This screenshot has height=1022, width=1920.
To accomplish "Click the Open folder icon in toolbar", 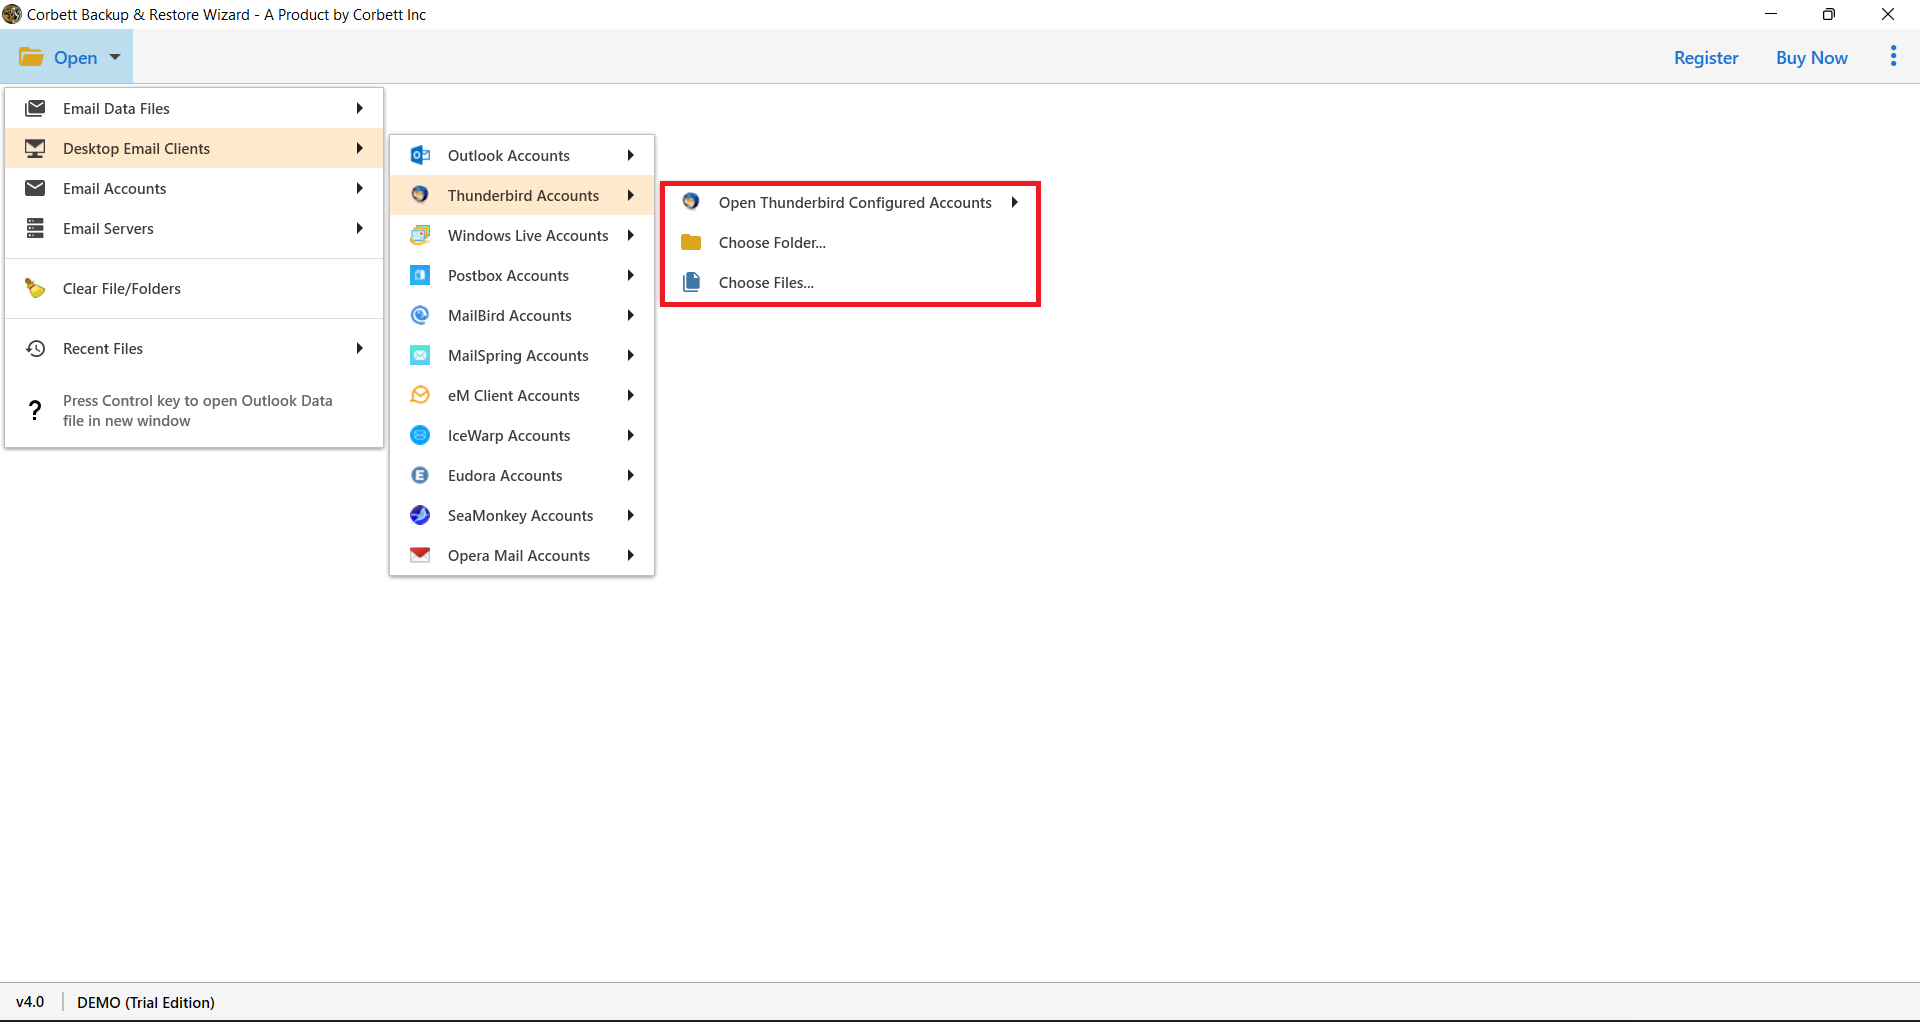I will point(31,57).
